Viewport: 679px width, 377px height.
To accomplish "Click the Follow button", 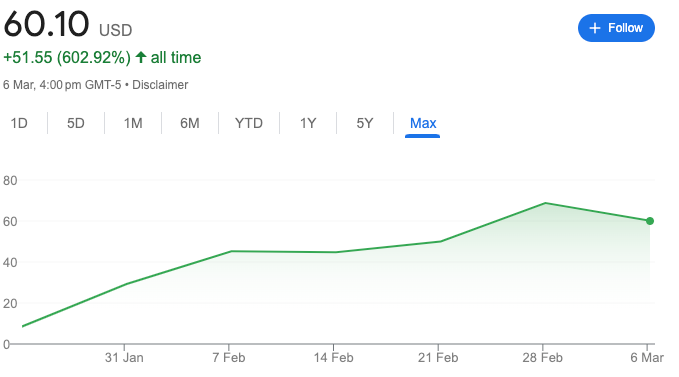I will (x=616, y=28).
